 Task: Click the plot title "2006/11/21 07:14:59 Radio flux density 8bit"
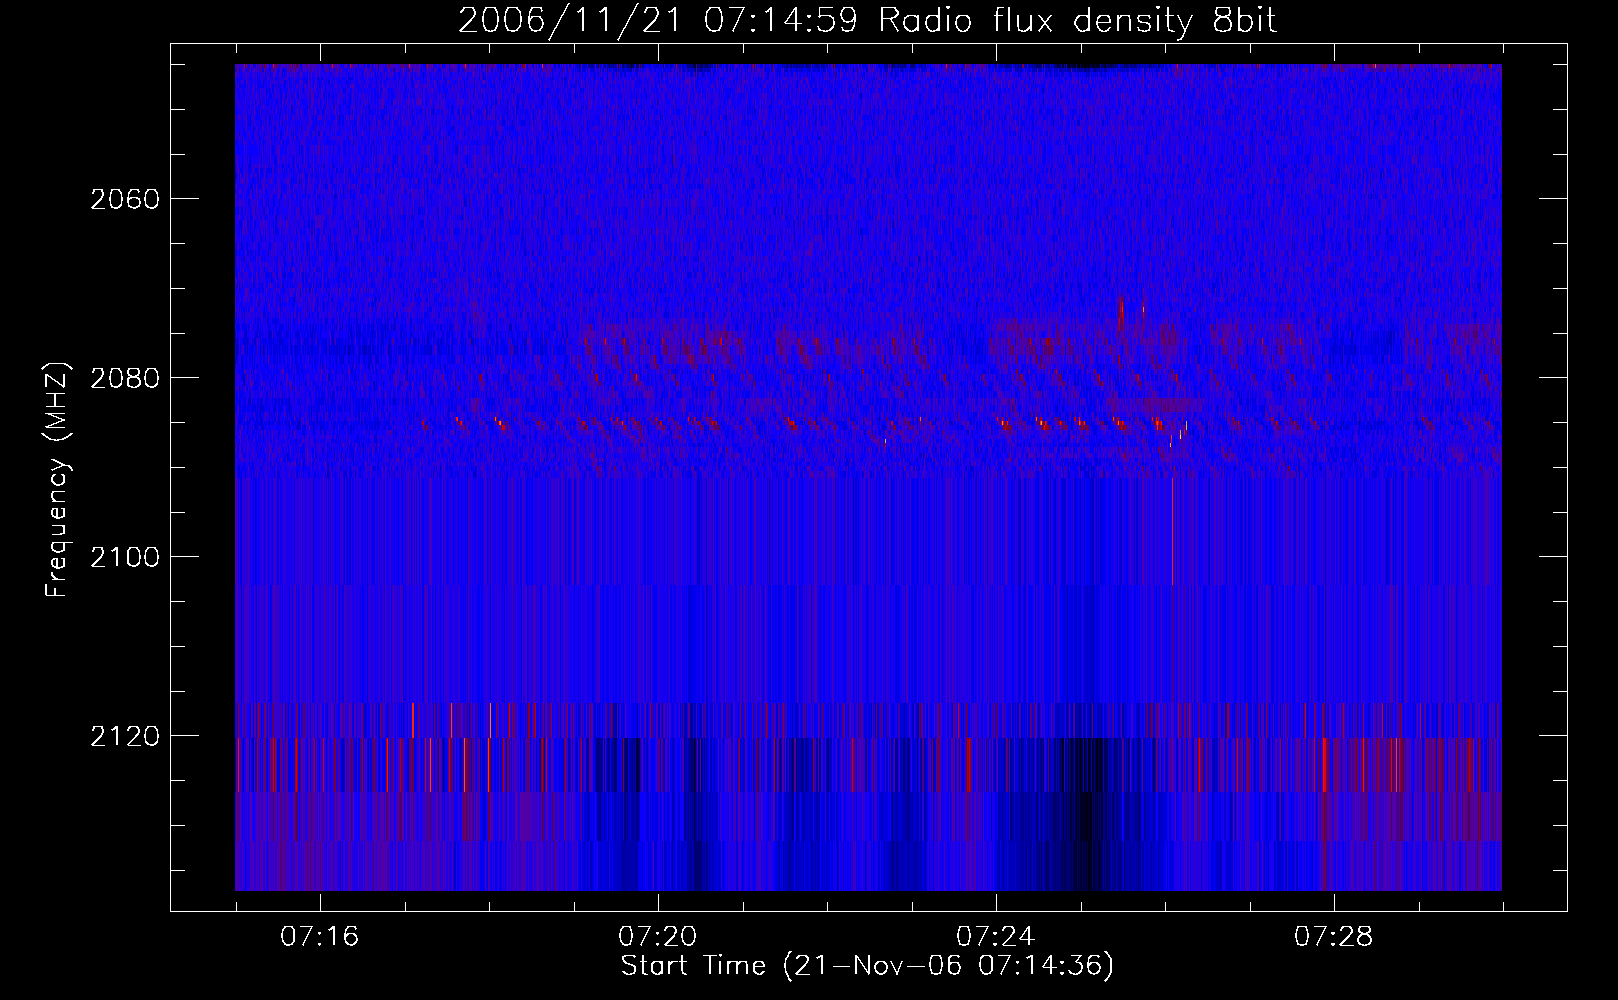(x=867, y=21)
